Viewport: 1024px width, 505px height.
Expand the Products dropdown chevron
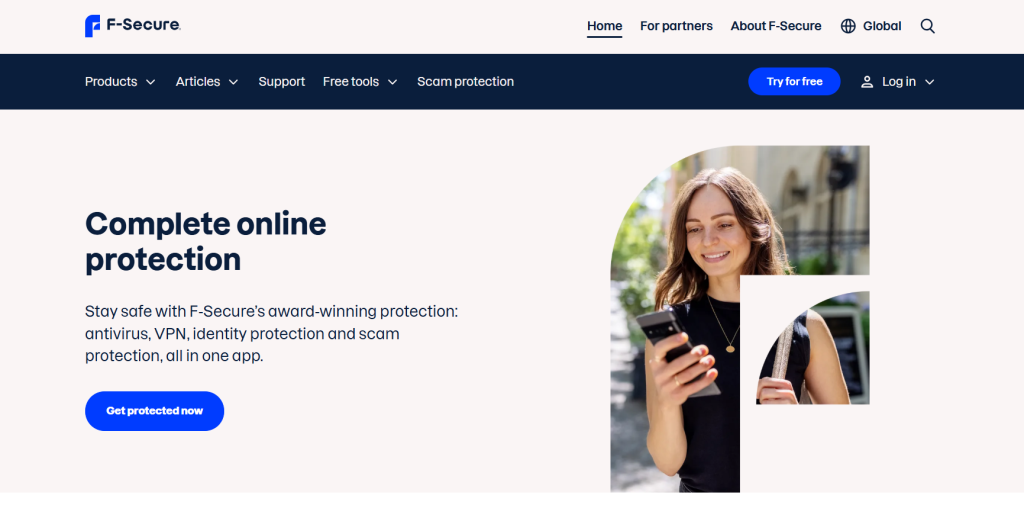click(150, 82)
